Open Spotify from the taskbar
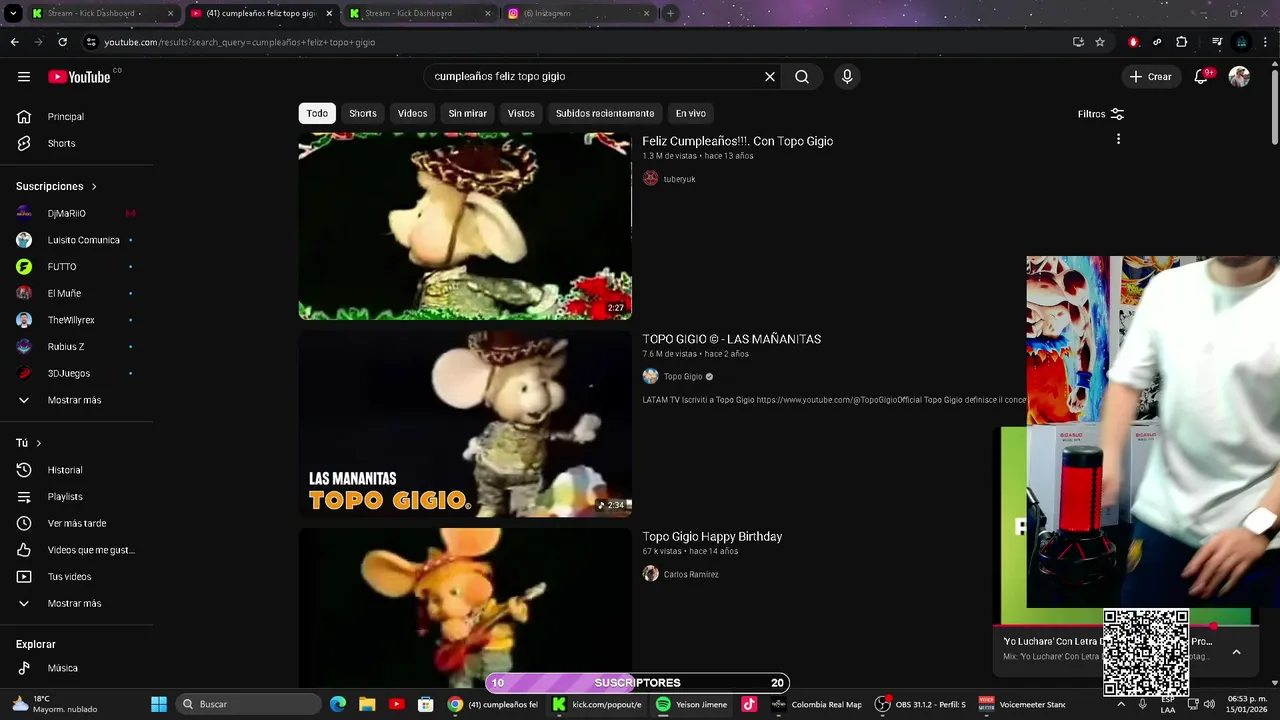The height and width of the screenshot is (720, 1280). click(x=691, y=704)
